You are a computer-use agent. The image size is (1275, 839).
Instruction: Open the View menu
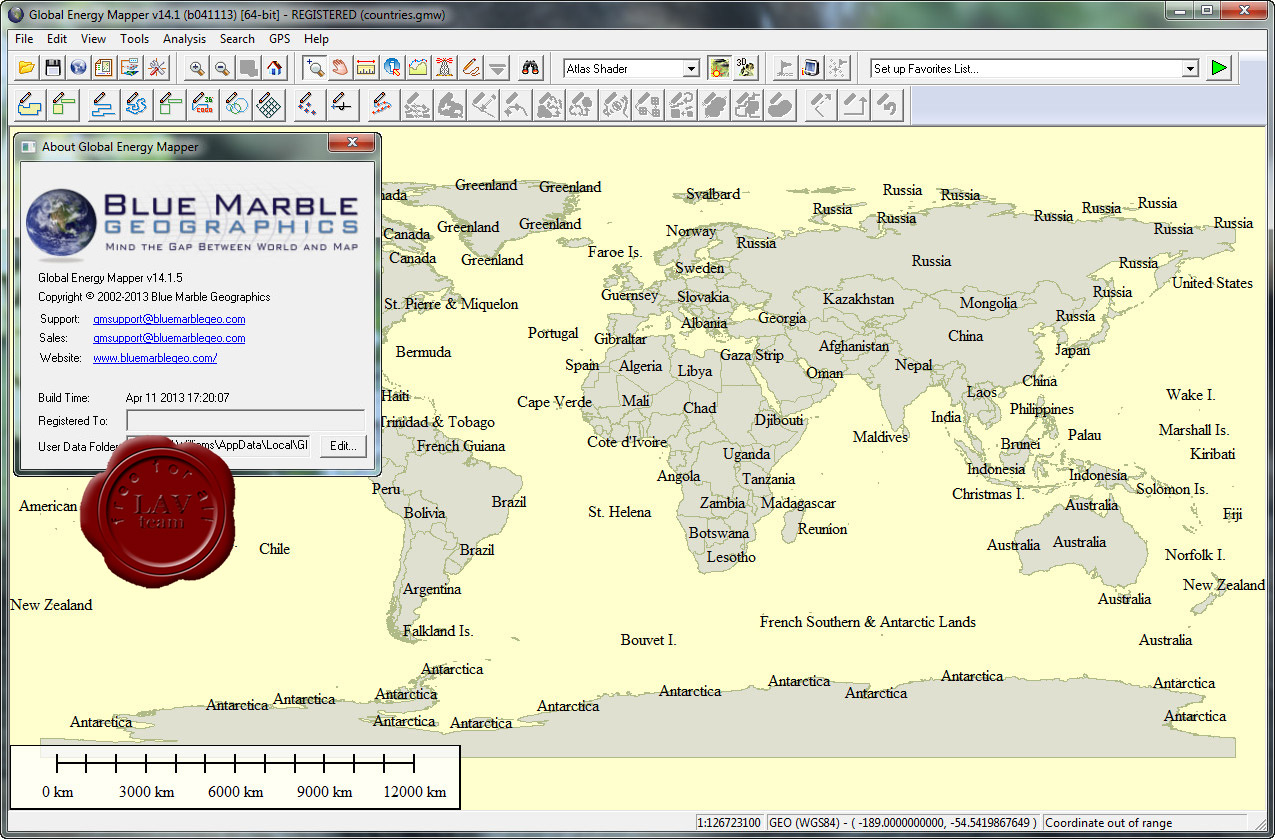coord(94,39)
